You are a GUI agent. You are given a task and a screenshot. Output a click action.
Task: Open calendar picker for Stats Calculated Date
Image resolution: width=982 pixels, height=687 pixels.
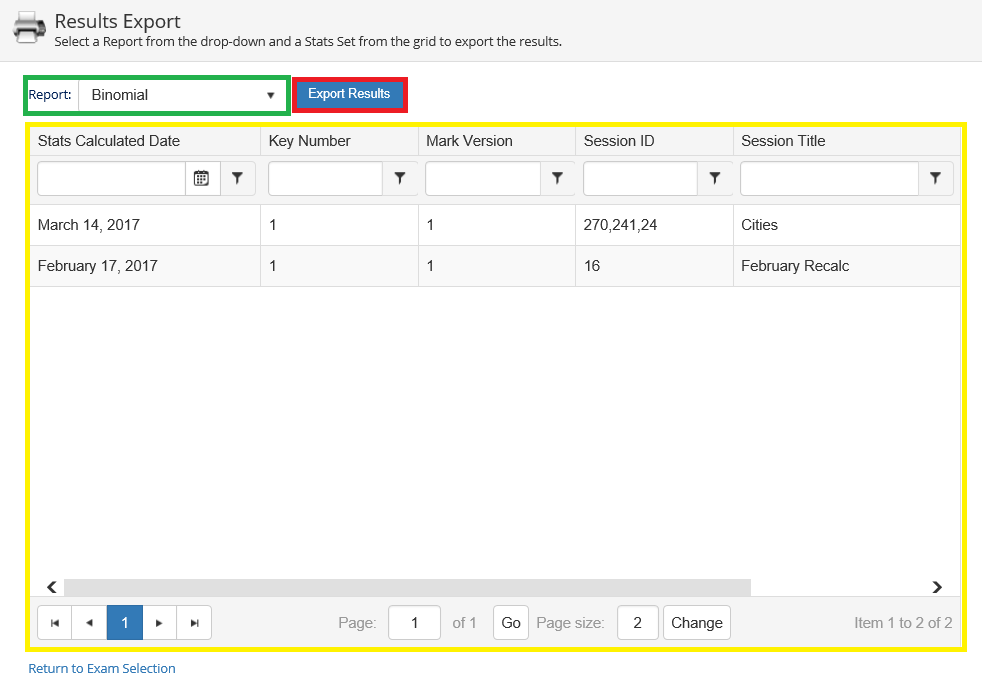tap(201, 178)
